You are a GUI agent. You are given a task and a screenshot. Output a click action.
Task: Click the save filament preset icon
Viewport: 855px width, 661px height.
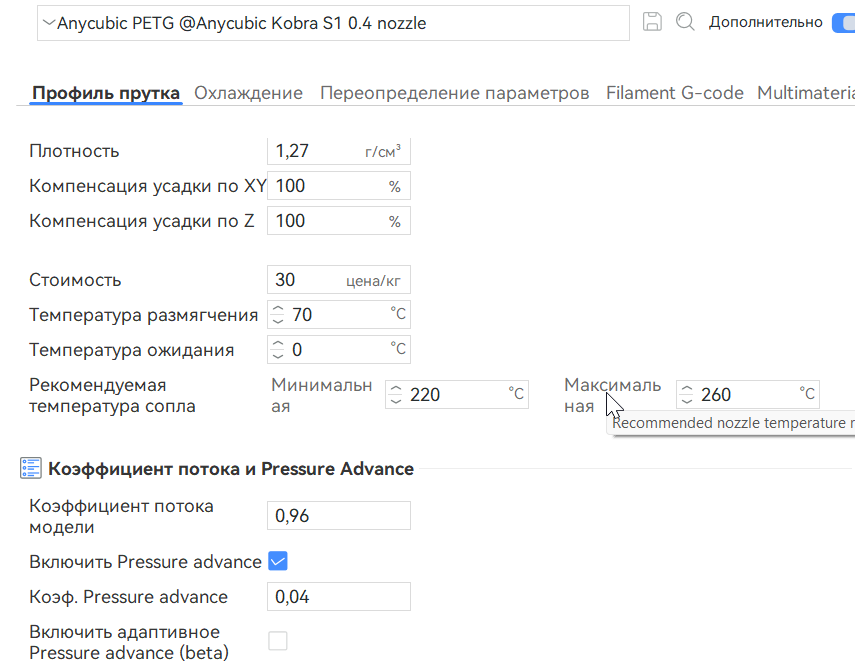(652, 21)
